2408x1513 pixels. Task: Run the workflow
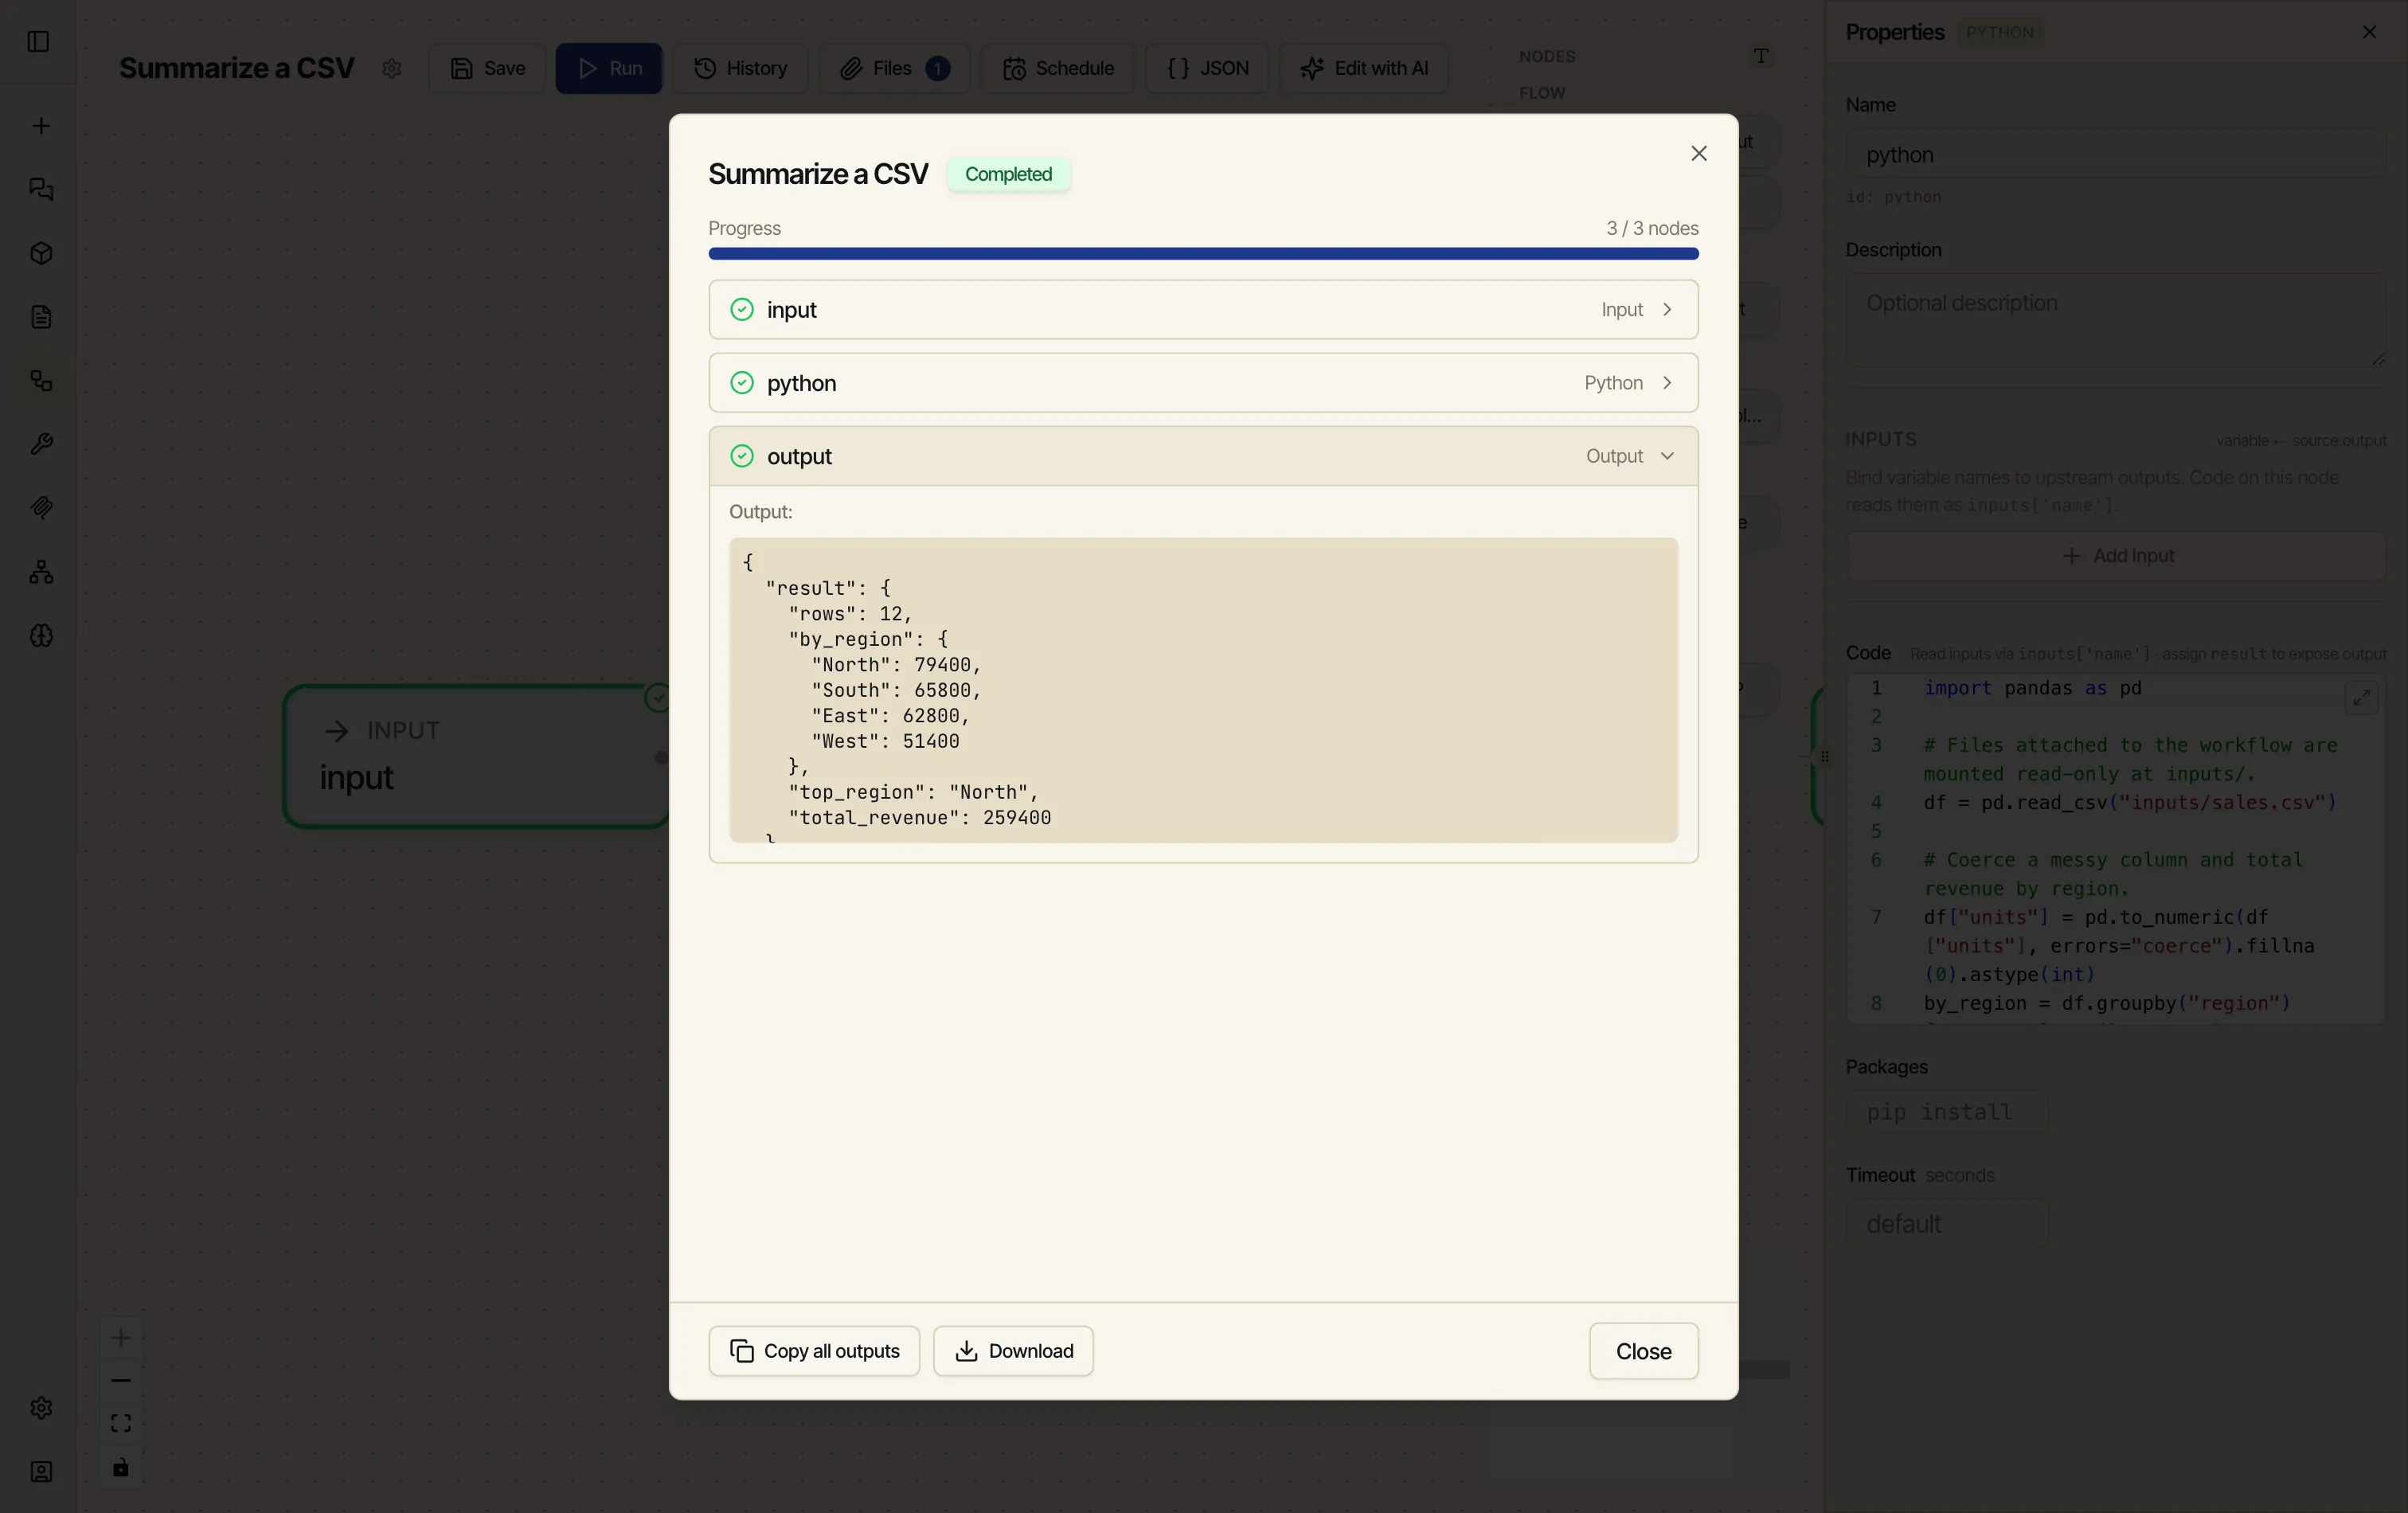(609, 68)
